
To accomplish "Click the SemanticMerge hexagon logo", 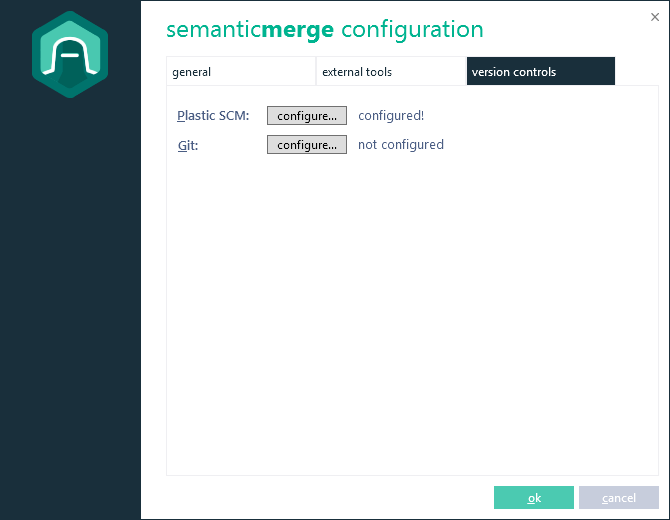I will coord(70,54).
